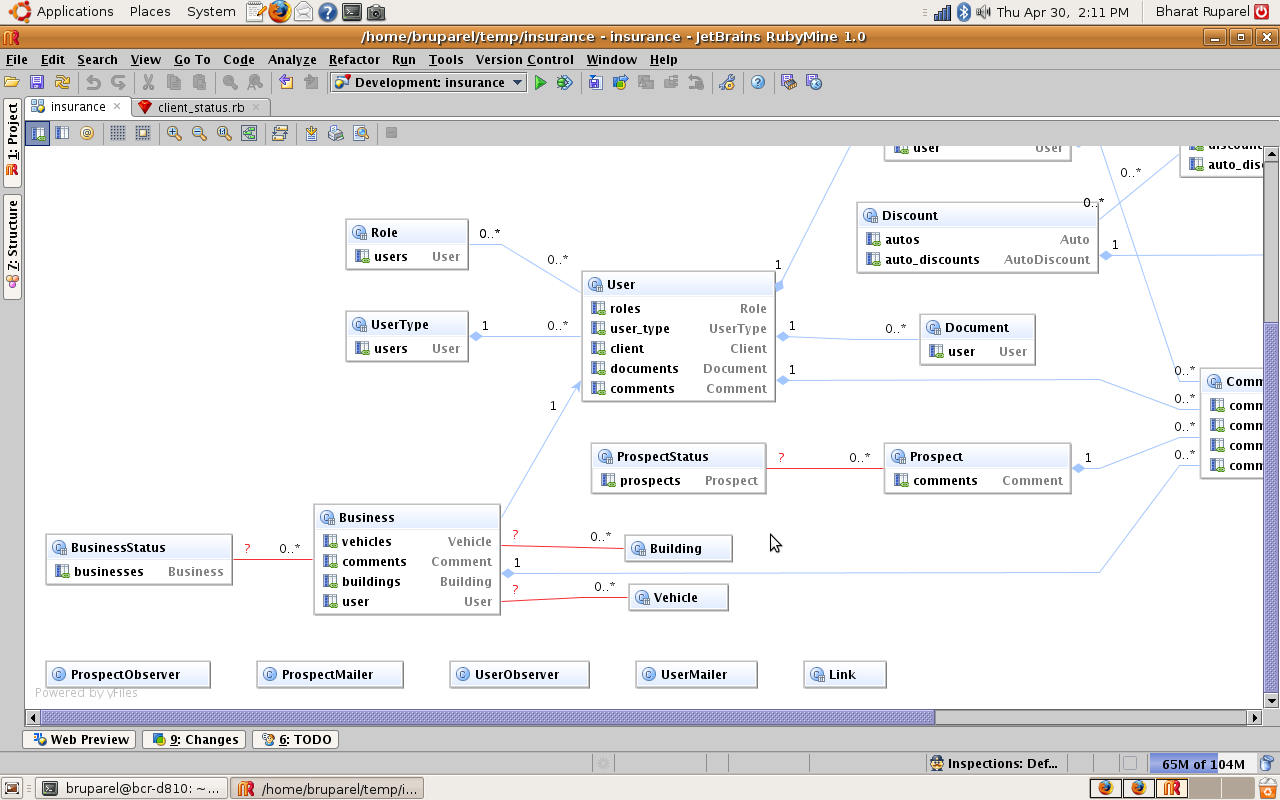Print the model diagram
The image size is (1280, 800).
pos(335,132)
